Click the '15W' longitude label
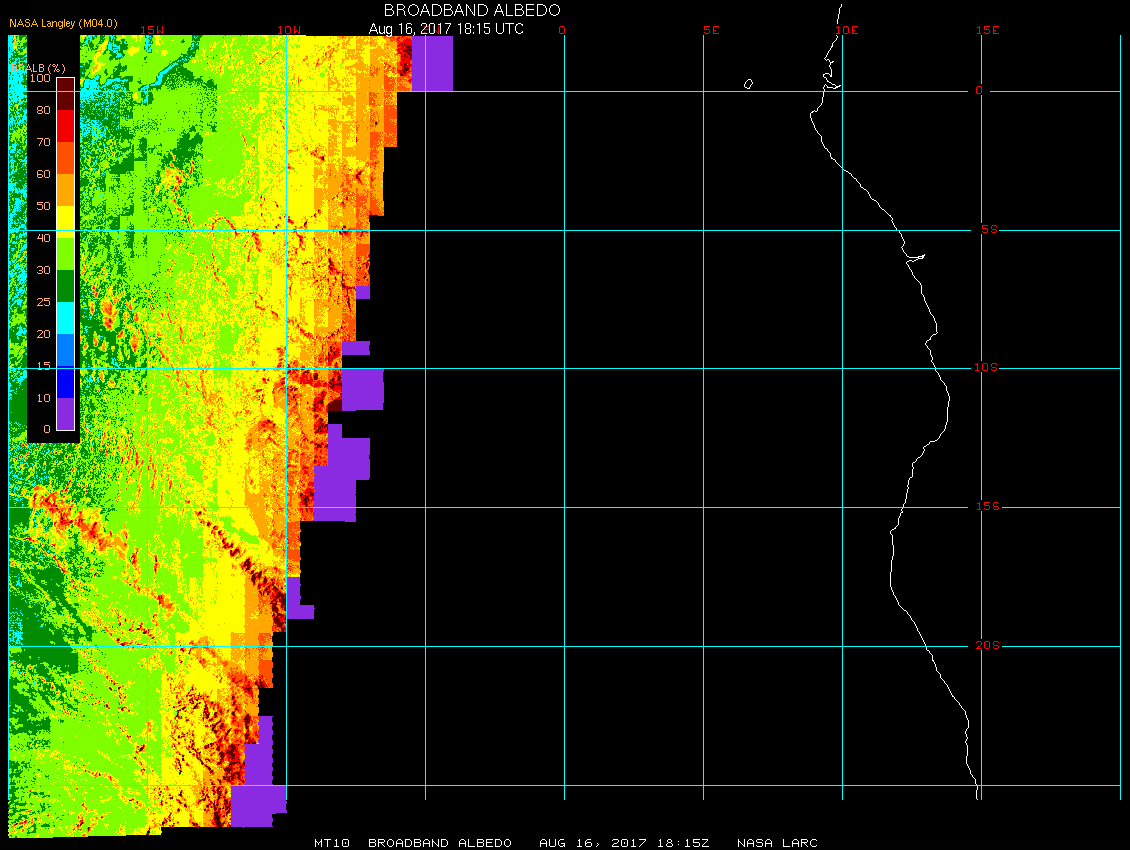The width and height of the screenshot is (1130, 850). coord(151,30)
